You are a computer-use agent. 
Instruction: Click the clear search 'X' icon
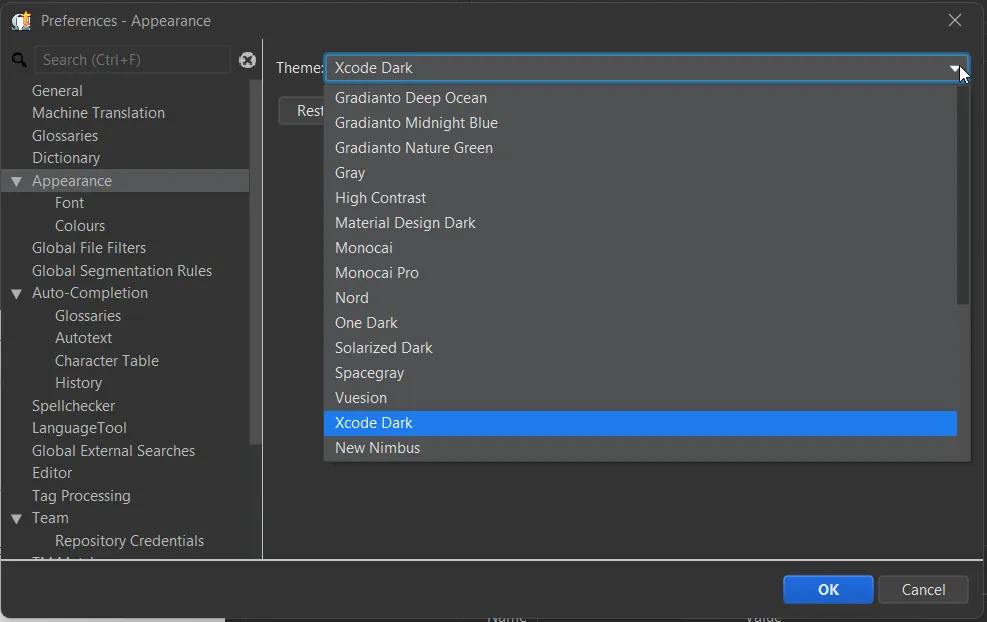(x=247, y=60)
